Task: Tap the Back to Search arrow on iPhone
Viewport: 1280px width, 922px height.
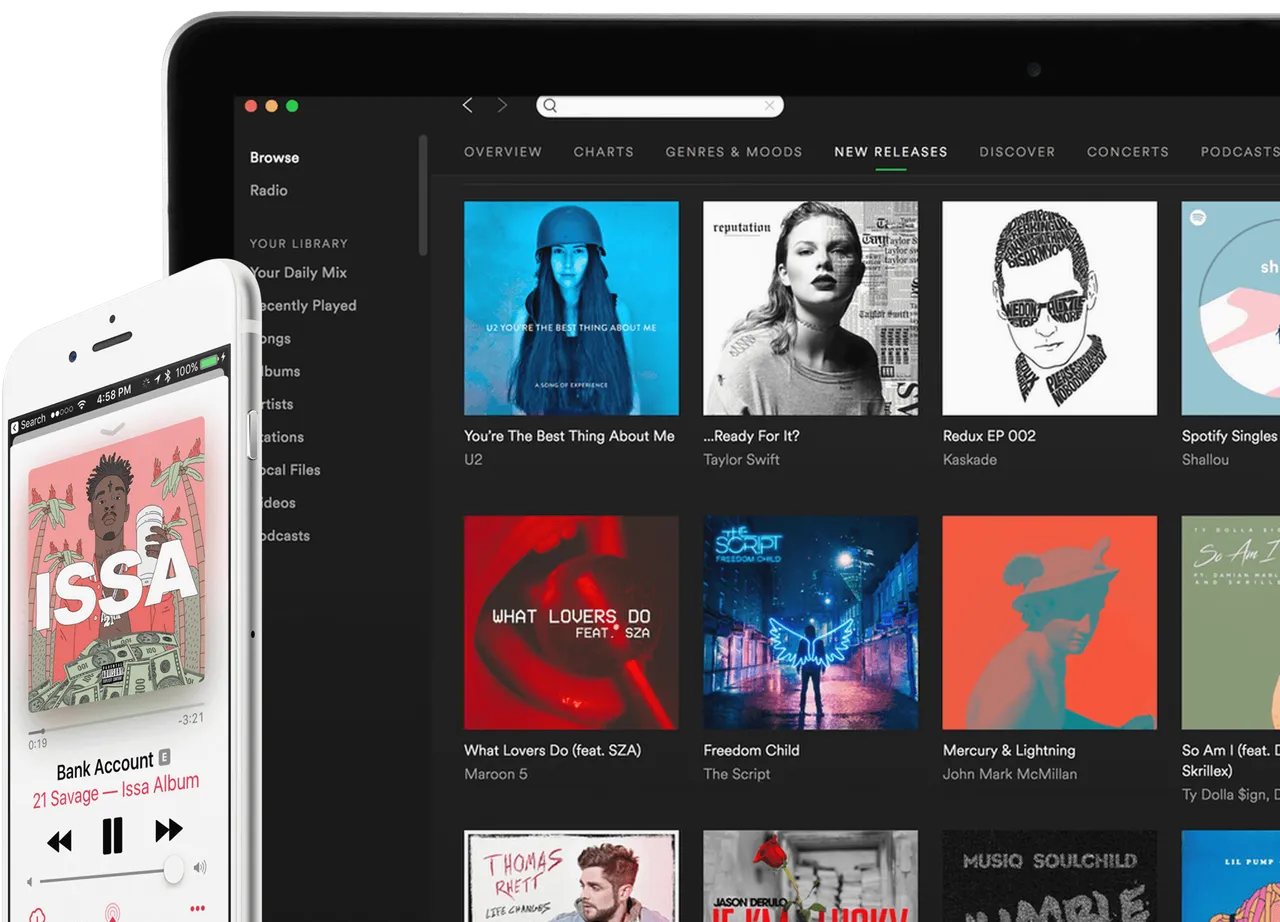Action: (x=15, y=427)
